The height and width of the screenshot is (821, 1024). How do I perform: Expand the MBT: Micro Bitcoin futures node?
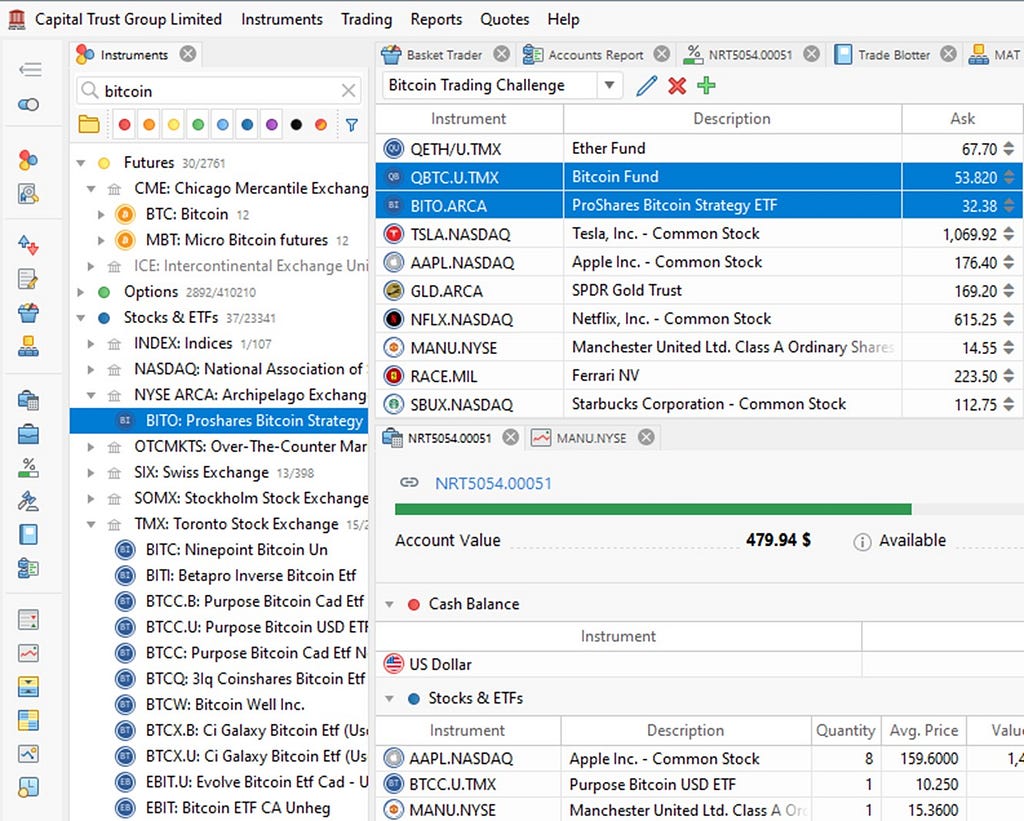101,240
